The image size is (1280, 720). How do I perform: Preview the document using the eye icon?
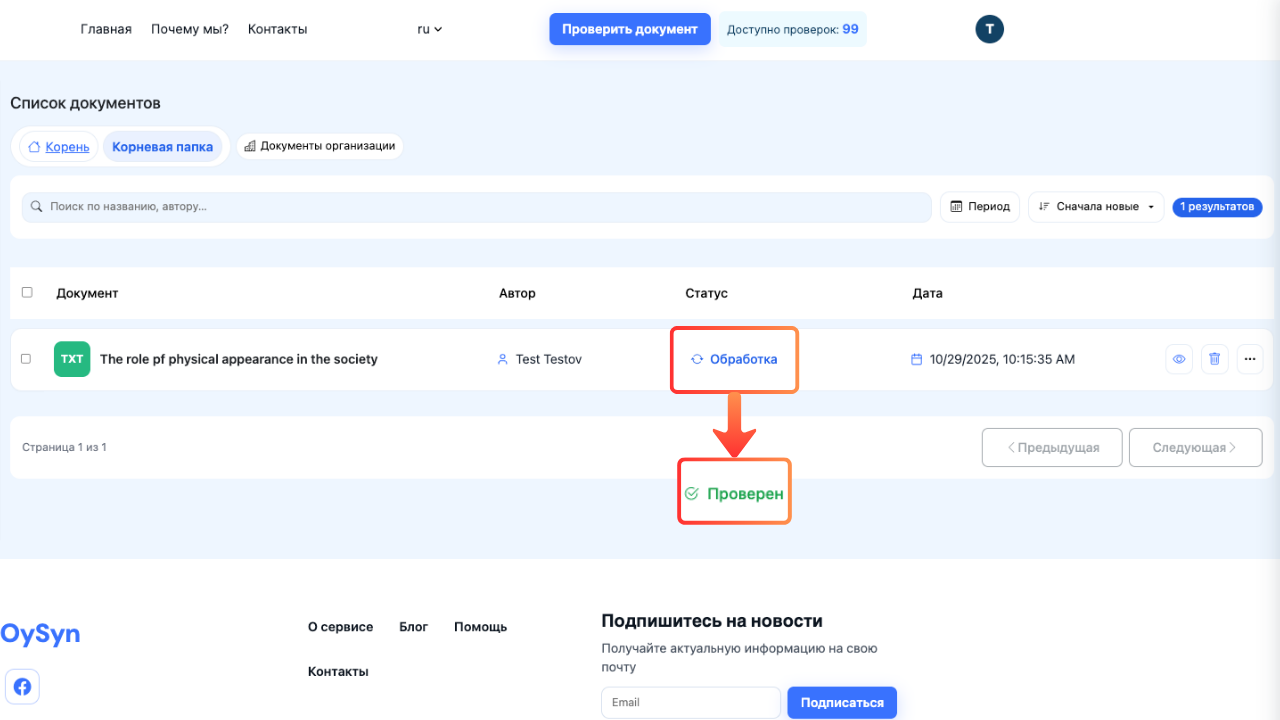(1179, 358)
